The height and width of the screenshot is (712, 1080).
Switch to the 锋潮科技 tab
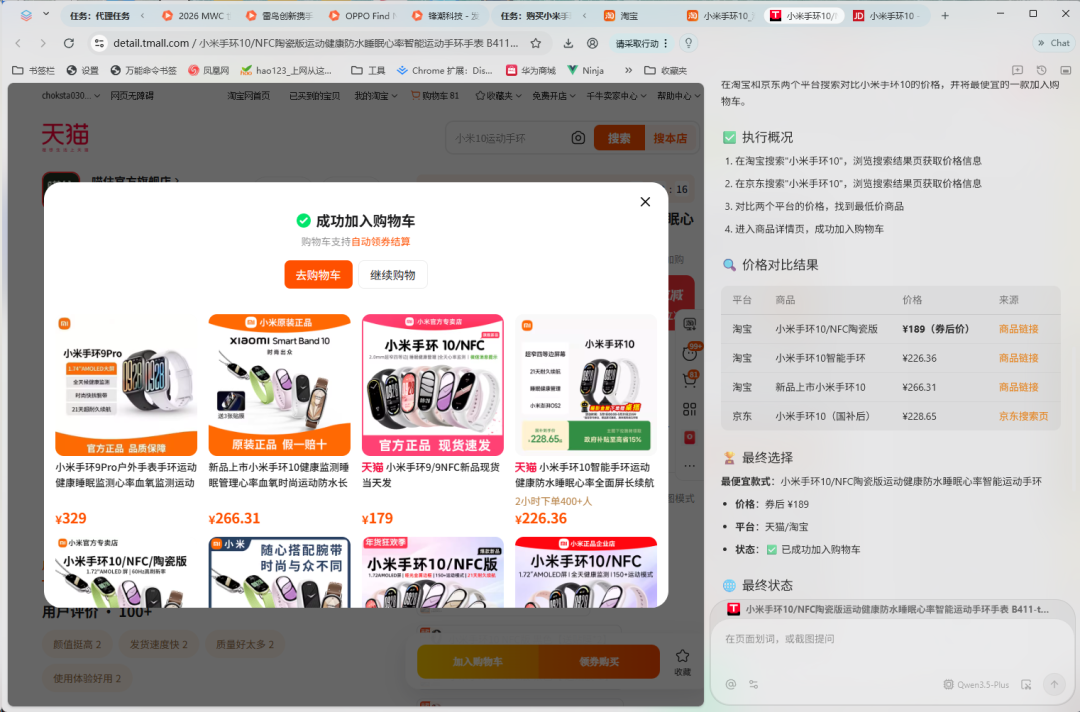(446, 15)
